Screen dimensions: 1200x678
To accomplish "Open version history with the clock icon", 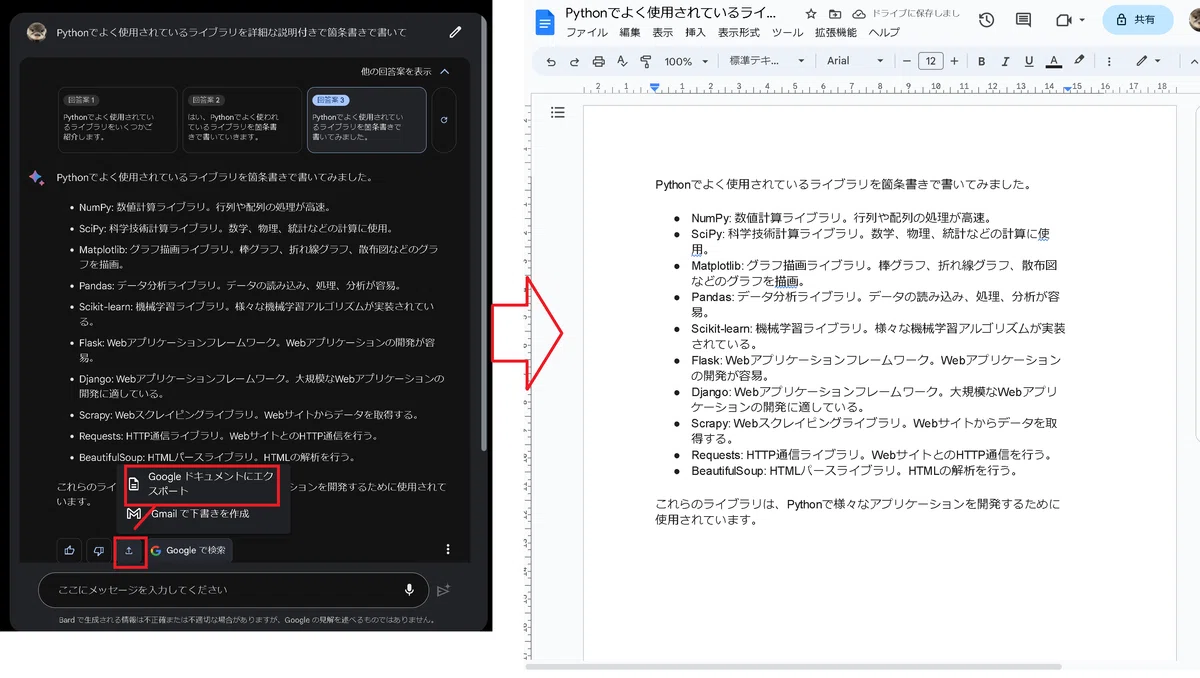I will [986, 20].
